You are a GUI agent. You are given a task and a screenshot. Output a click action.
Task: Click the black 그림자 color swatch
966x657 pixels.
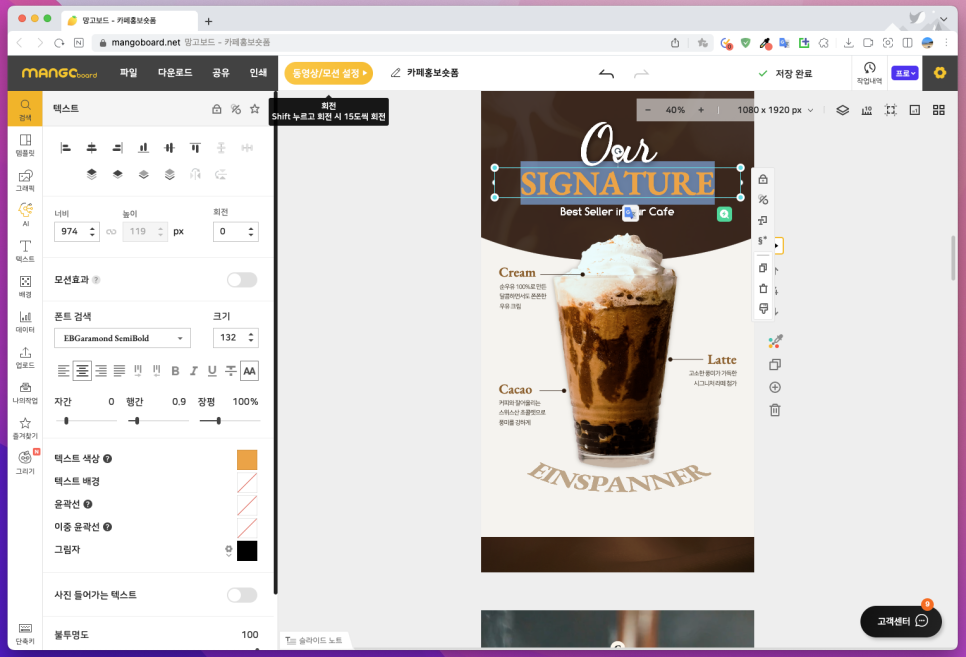(247, 550)
